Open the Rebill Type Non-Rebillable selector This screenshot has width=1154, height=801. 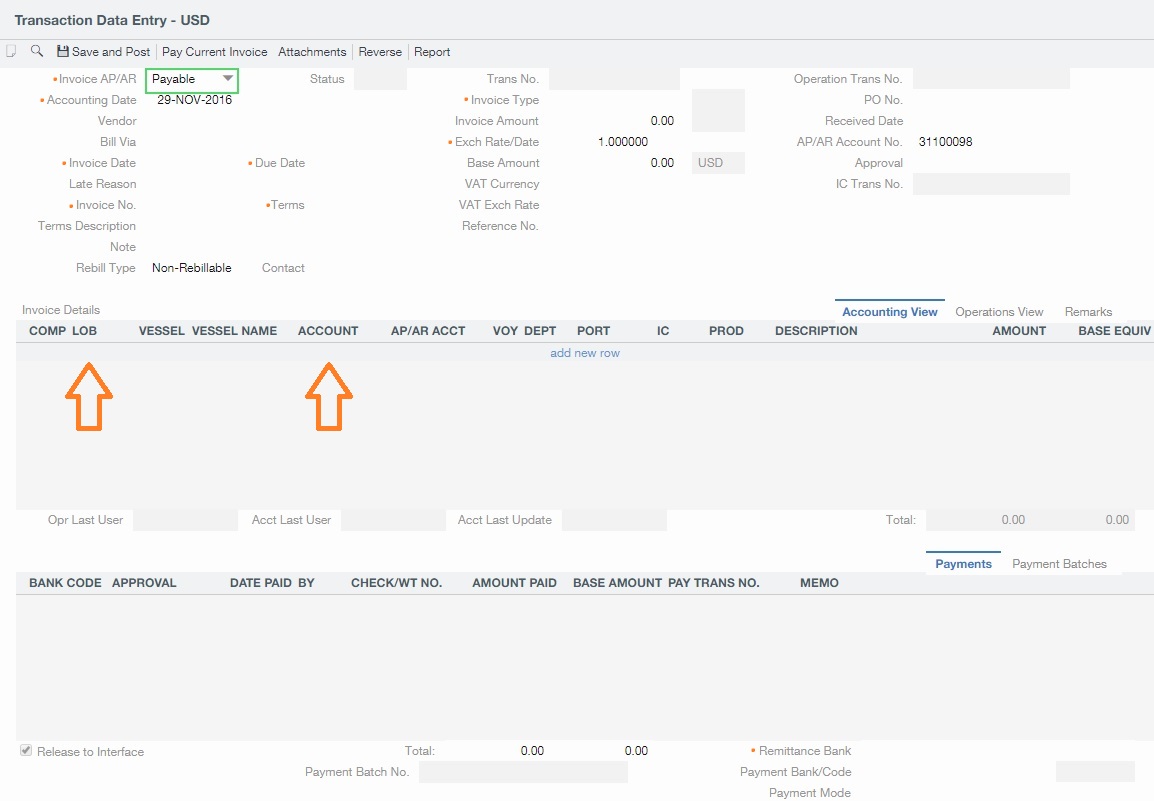click(192, 268)
